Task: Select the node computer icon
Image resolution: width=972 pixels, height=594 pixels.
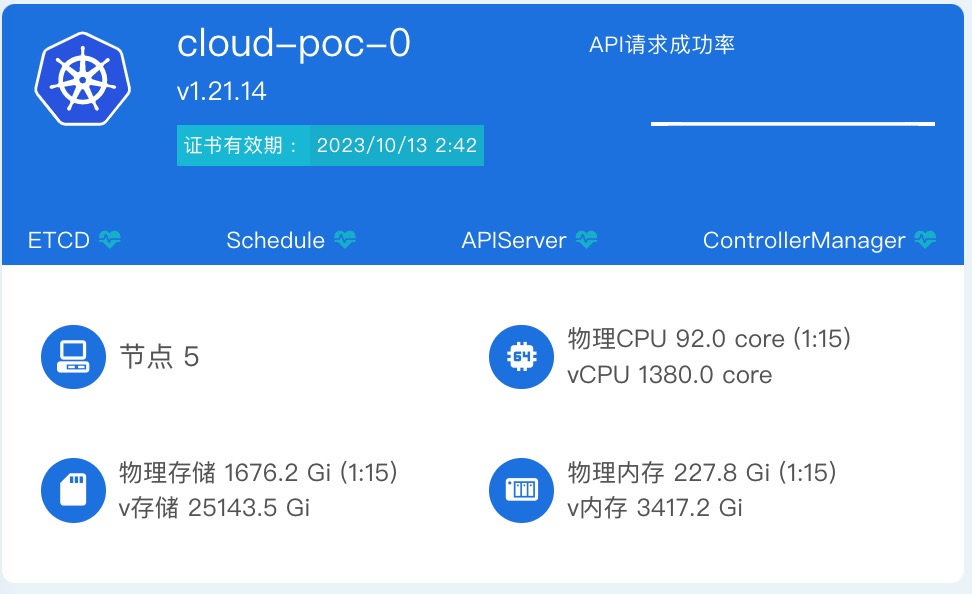Action: pyautogui.click(x=73, y=357)
